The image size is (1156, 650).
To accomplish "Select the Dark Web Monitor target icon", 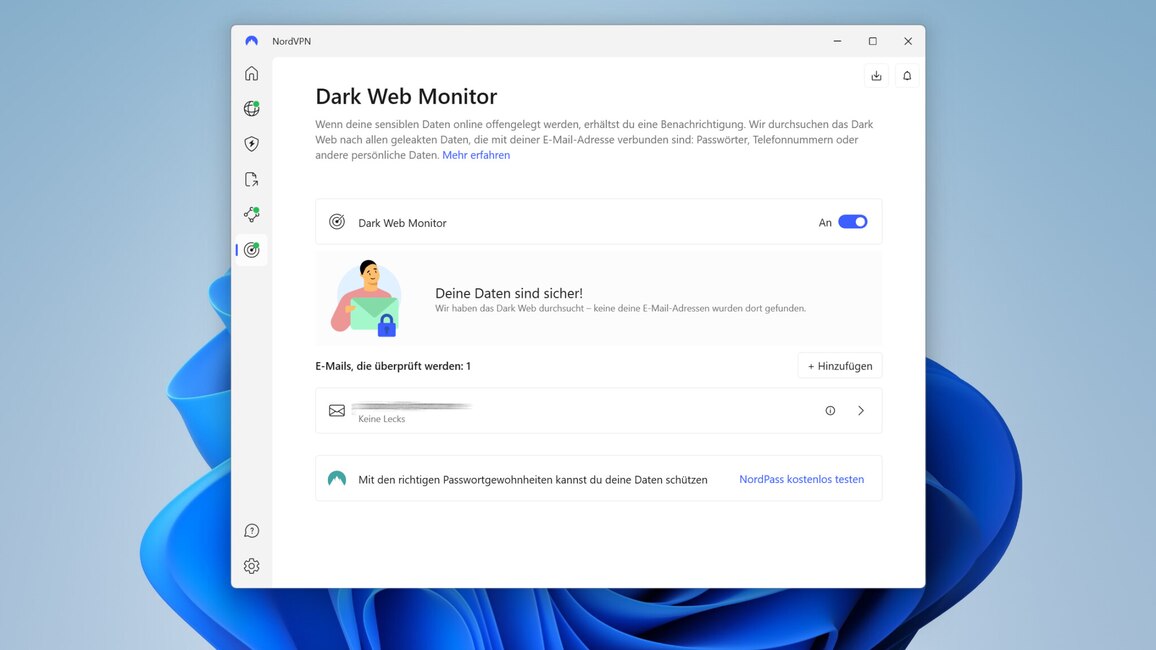I will 251,249.
